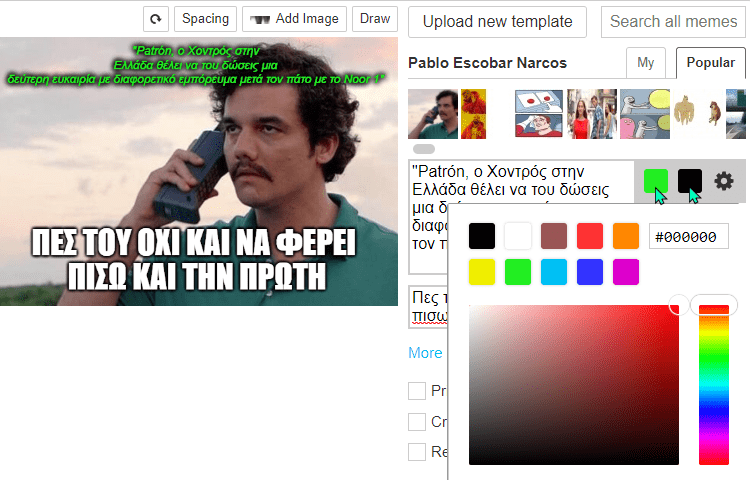Click the Spacing button

click(205, 19)
